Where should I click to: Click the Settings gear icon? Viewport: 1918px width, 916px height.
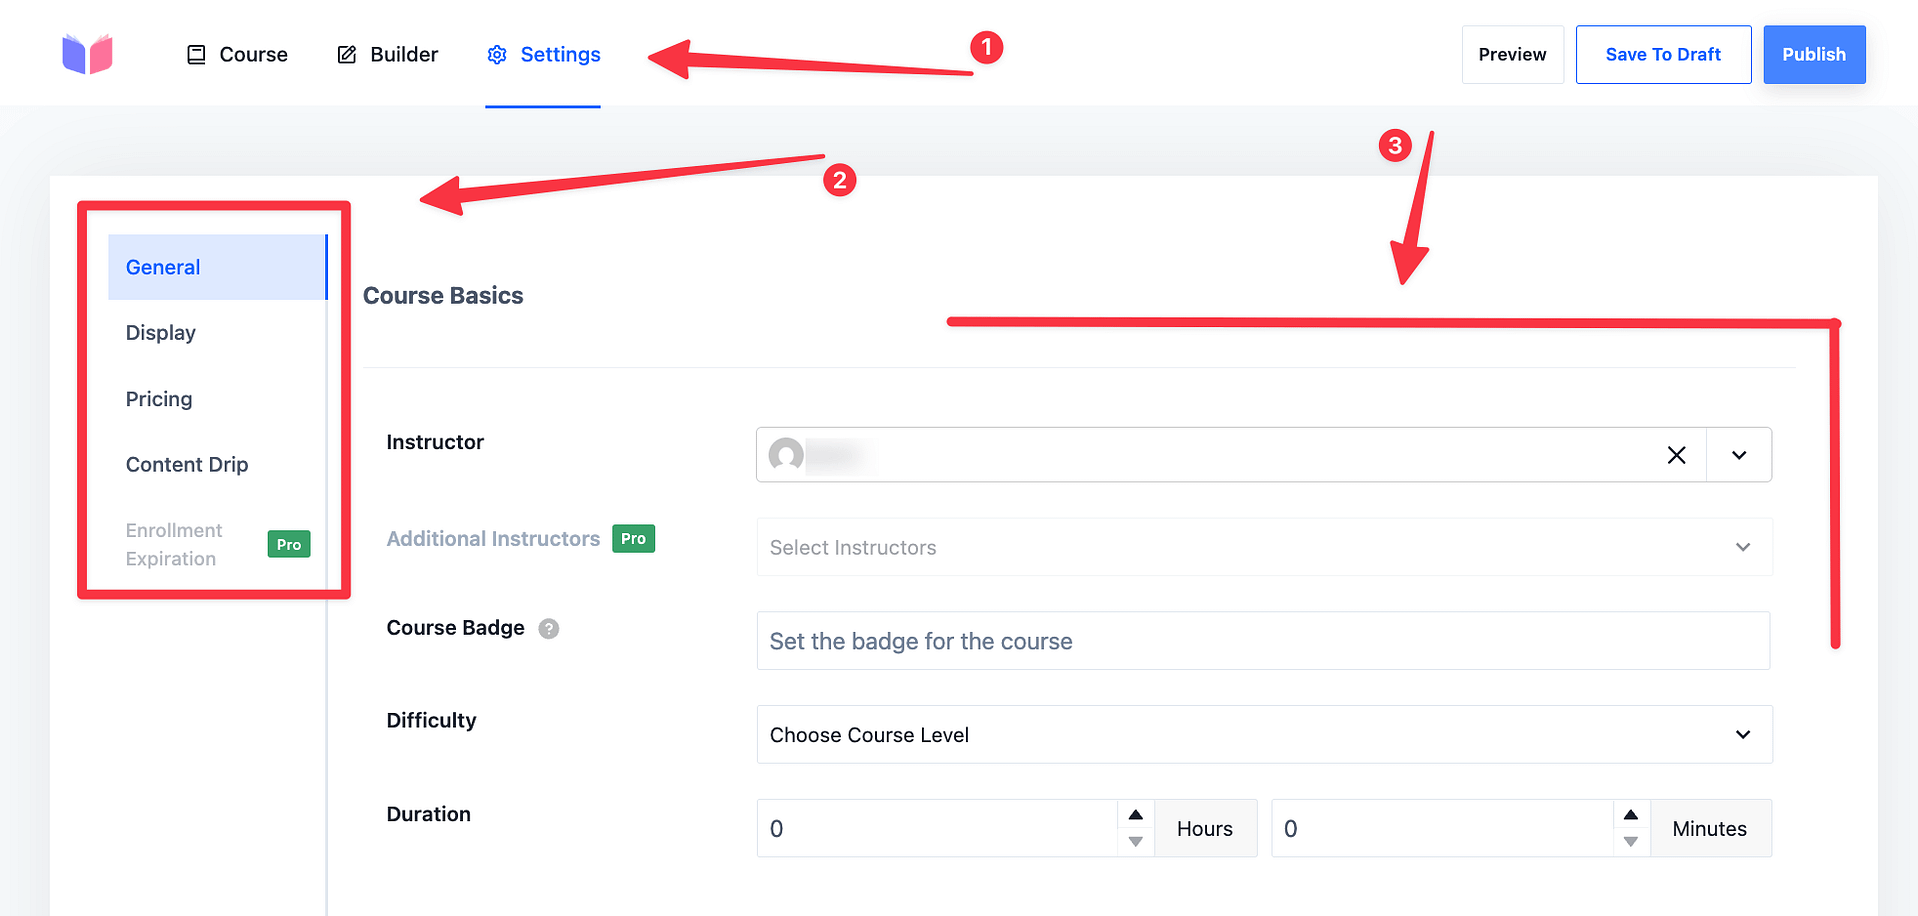tap(497, 55)
